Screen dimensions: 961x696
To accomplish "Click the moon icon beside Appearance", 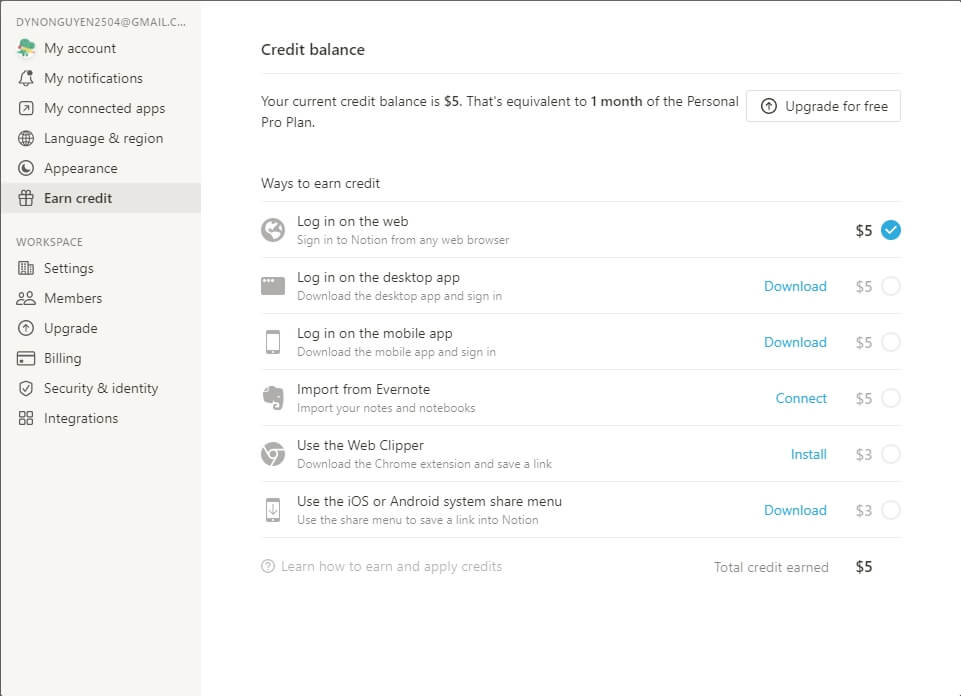I will (x=26, y=168).
